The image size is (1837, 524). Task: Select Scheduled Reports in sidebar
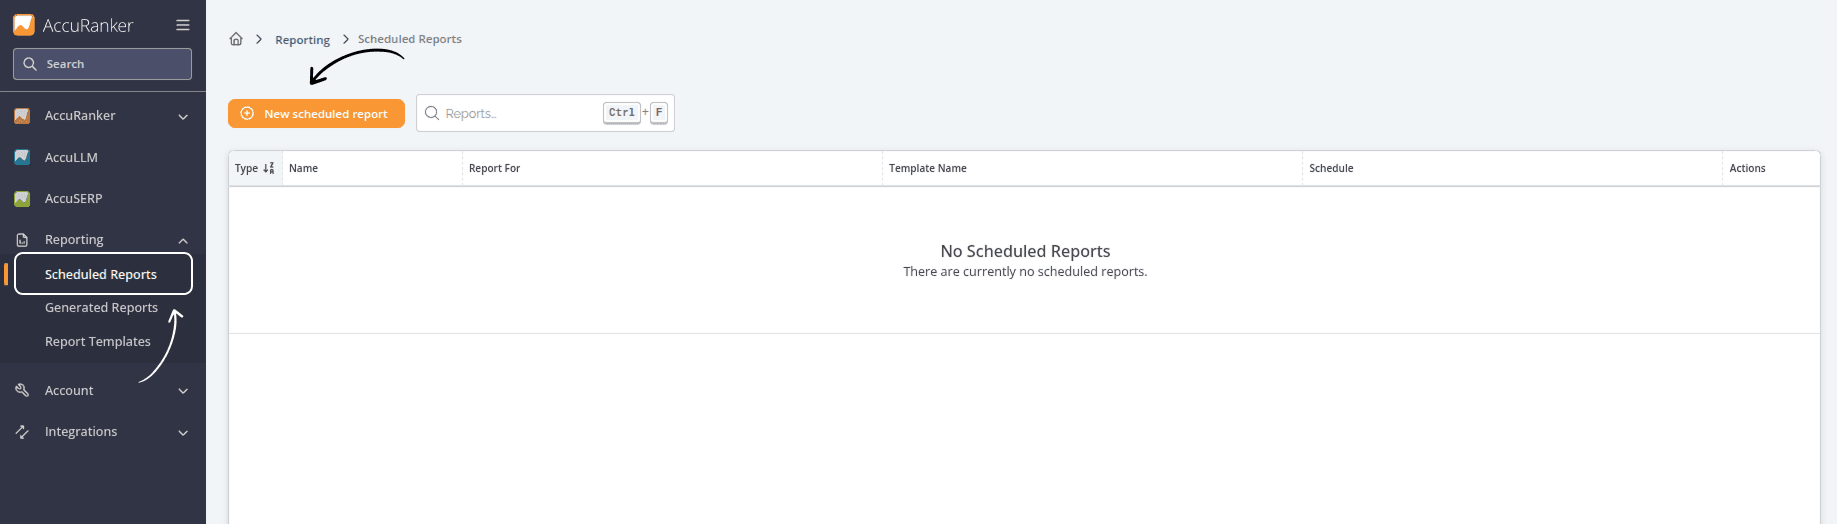pos(103,274)
